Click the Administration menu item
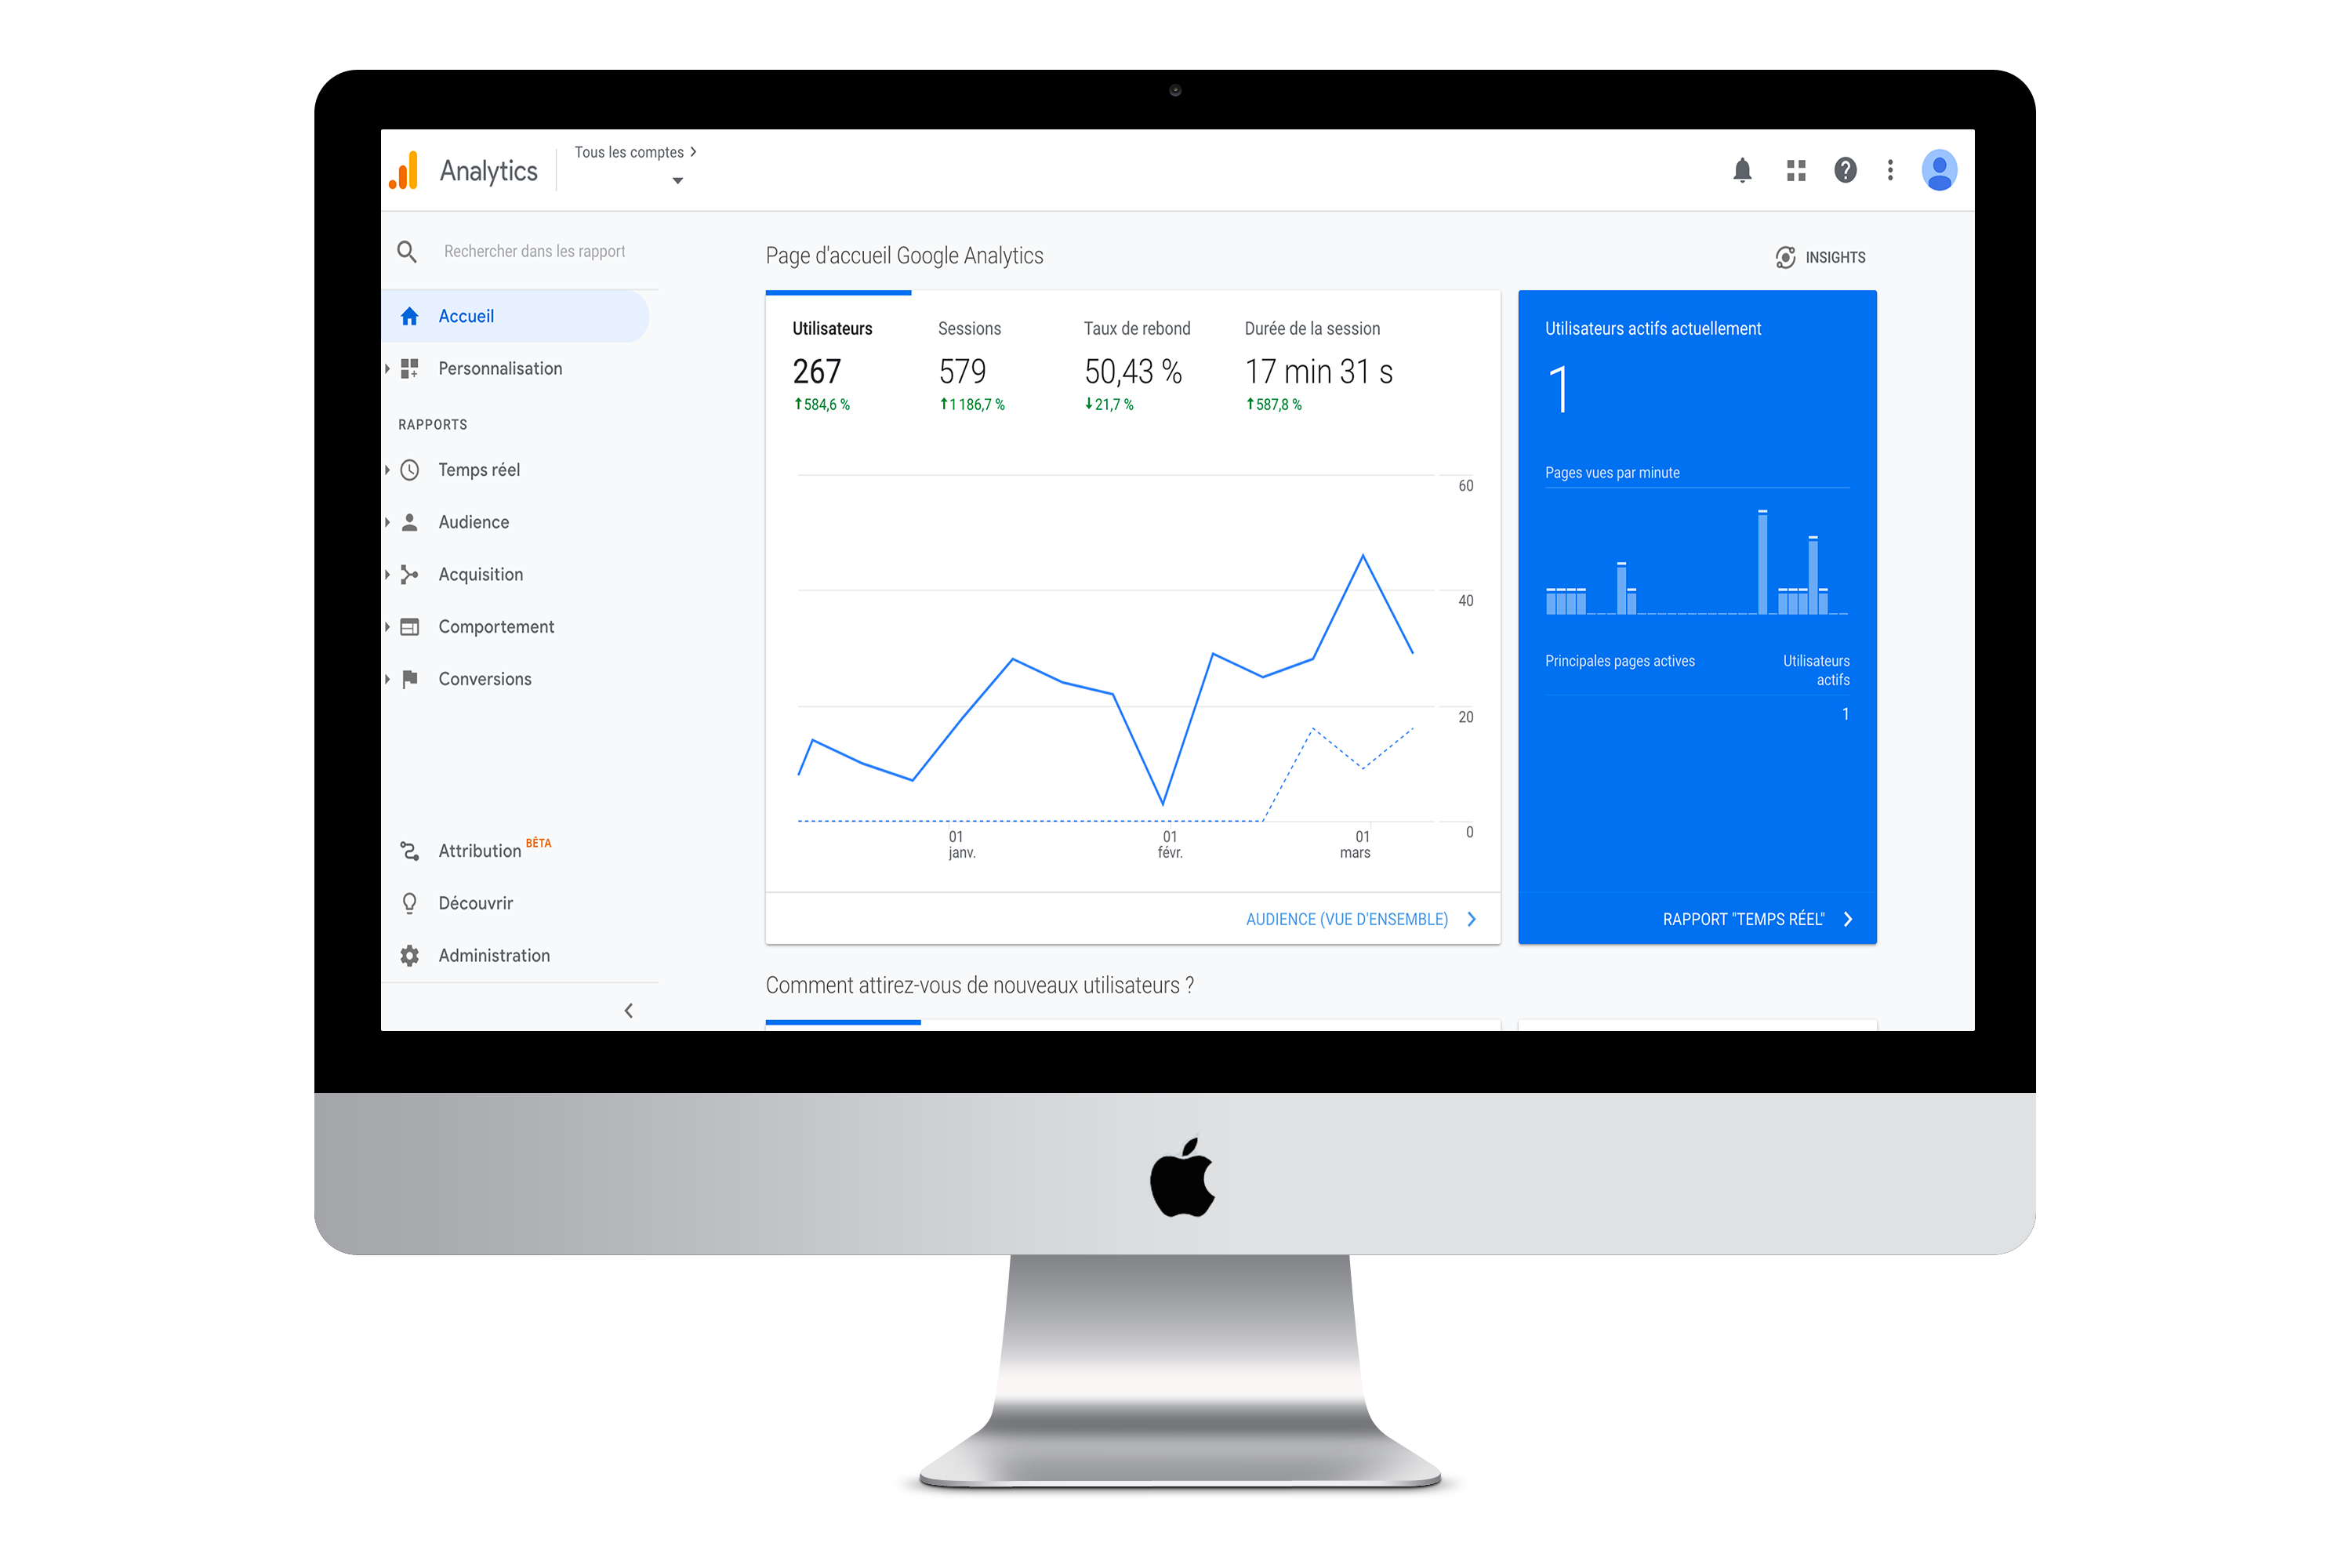The height and width of the screenshot is (1568, 2352). [x=493, y=954]
